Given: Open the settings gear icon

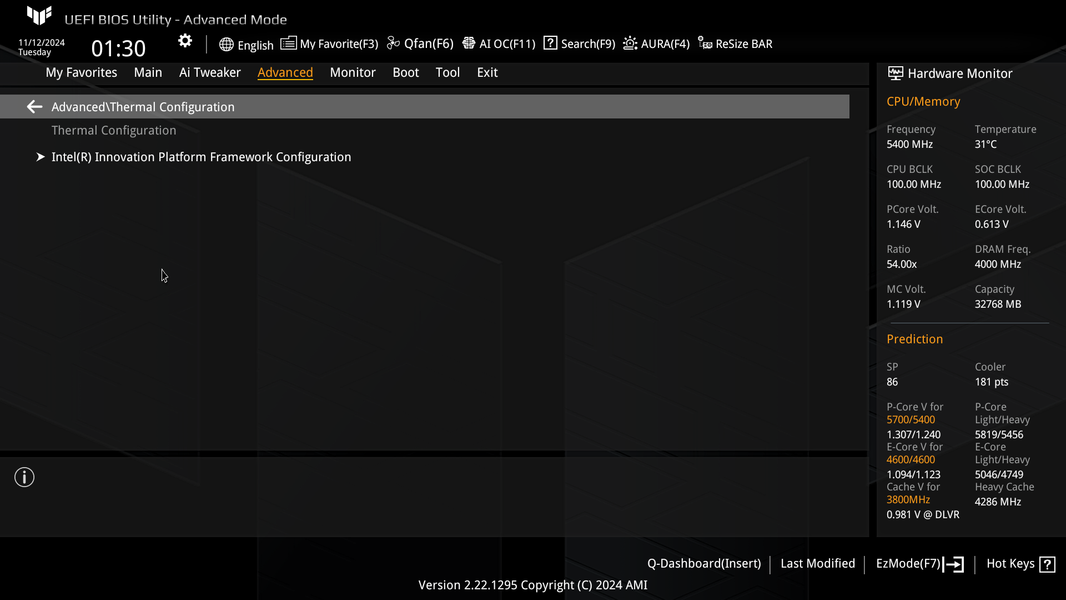Looking at the screenshot, I should [x=185, y=41].
